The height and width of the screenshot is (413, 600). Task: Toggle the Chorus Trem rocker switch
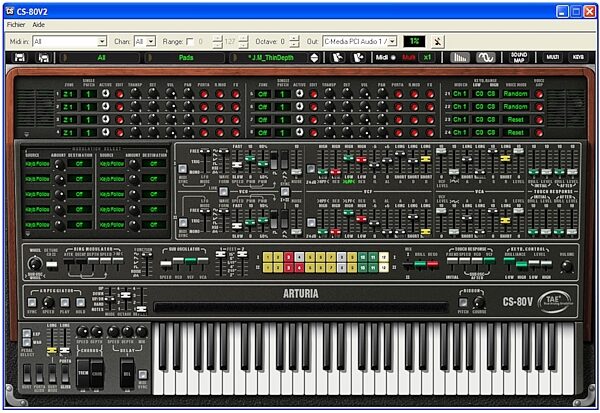[x=83, y=373]
